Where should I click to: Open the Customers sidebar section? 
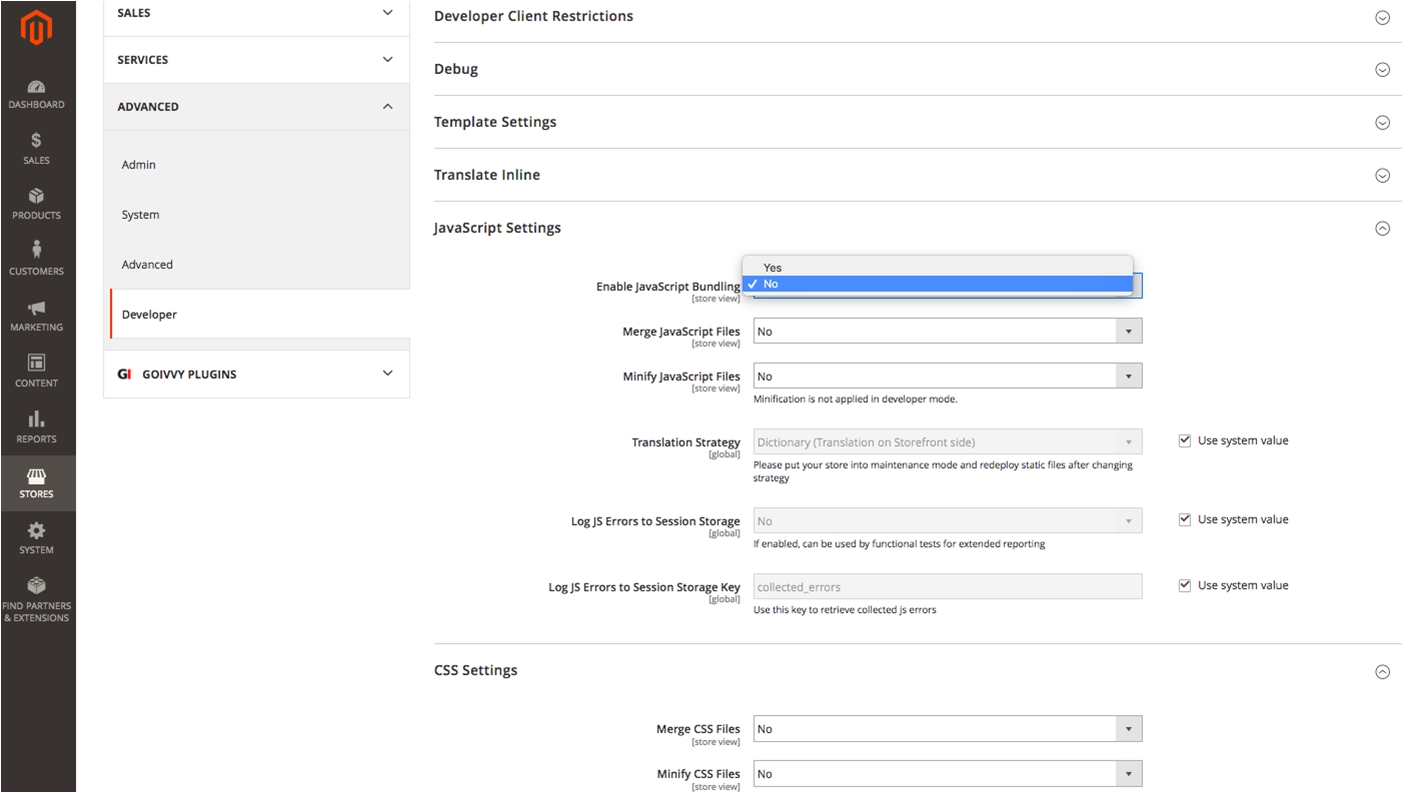37,260
